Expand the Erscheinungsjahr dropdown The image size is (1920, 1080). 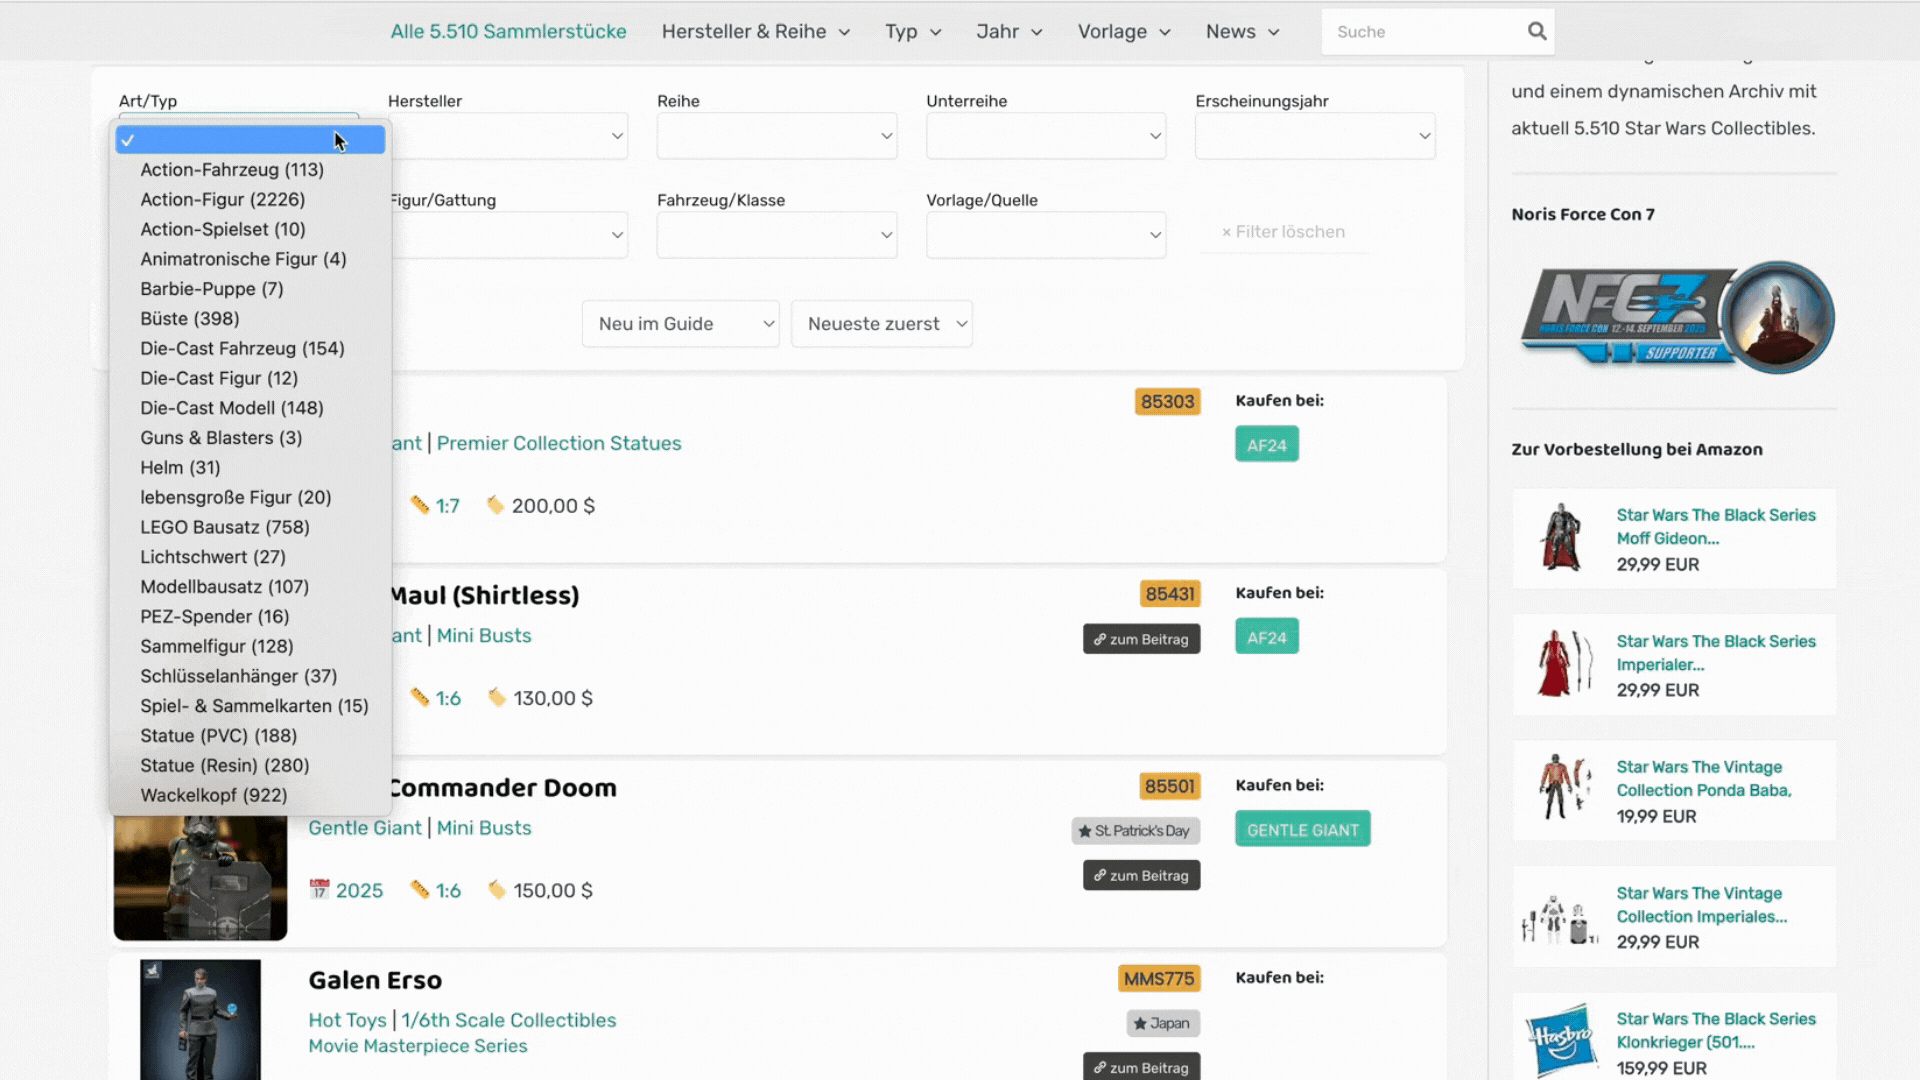(x=1314, y=136)
